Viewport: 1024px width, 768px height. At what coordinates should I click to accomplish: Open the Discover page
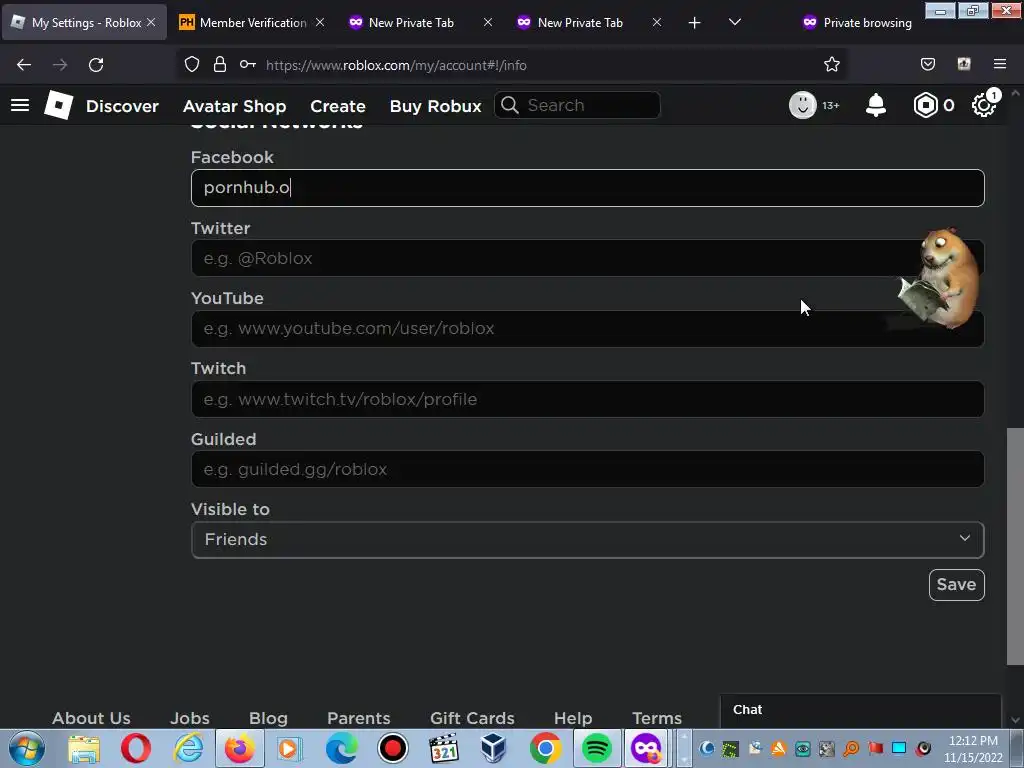pyautogui.click(x=122, y=106)
